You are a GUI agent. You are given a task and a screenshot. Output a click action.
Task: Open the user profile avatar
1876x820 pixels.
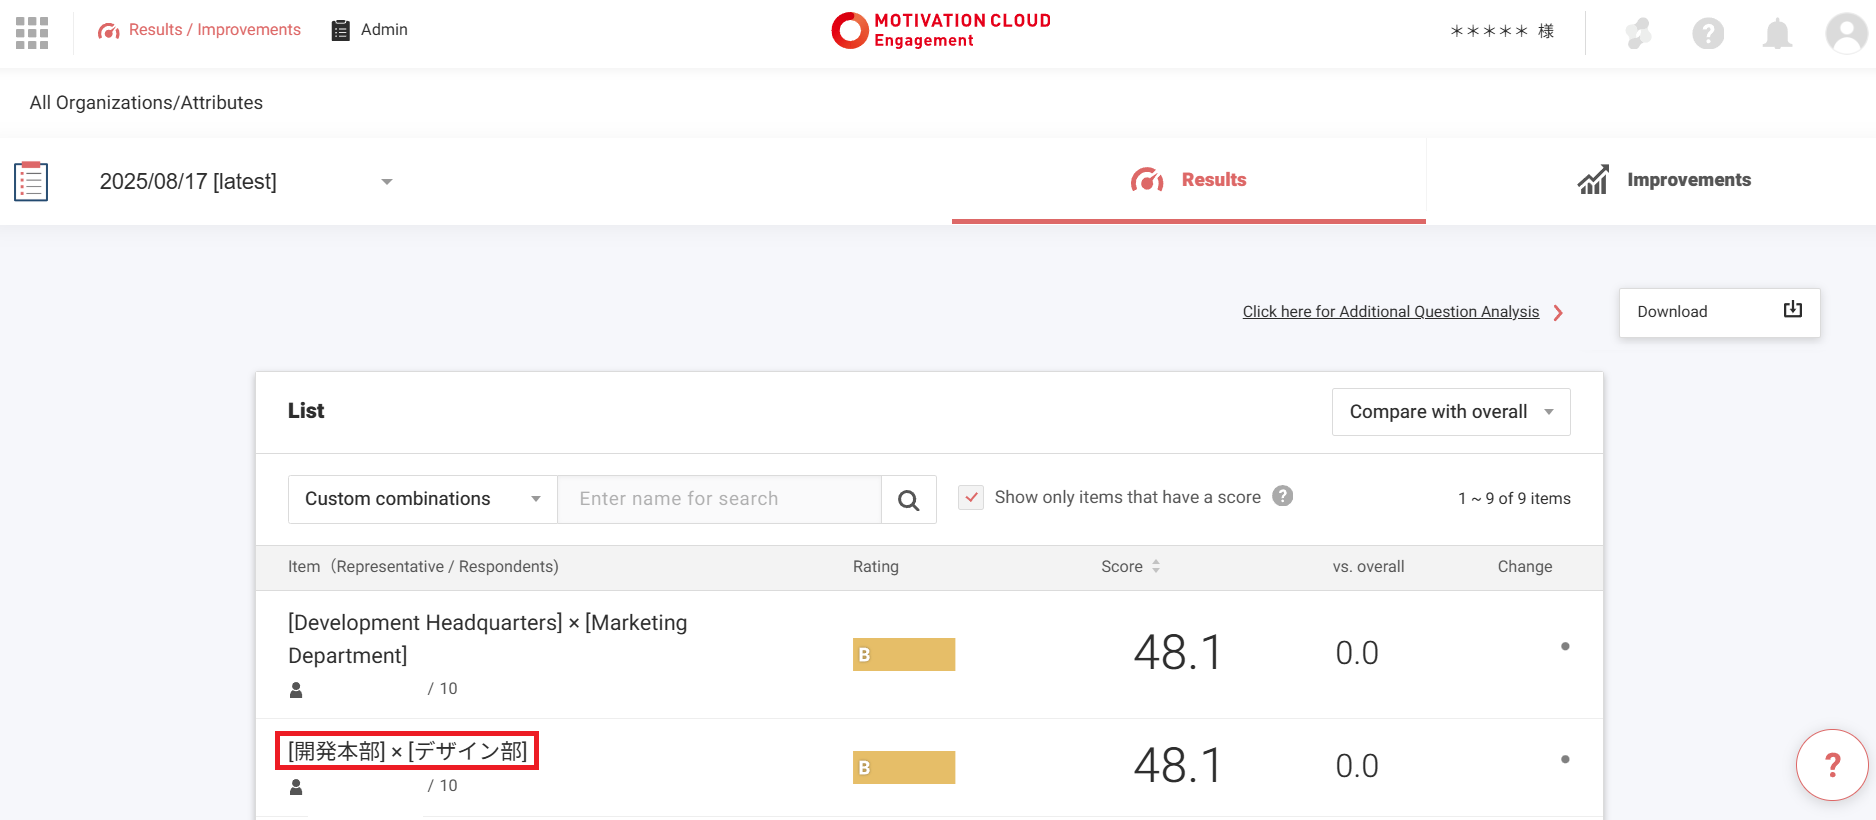coord(1846,34)
